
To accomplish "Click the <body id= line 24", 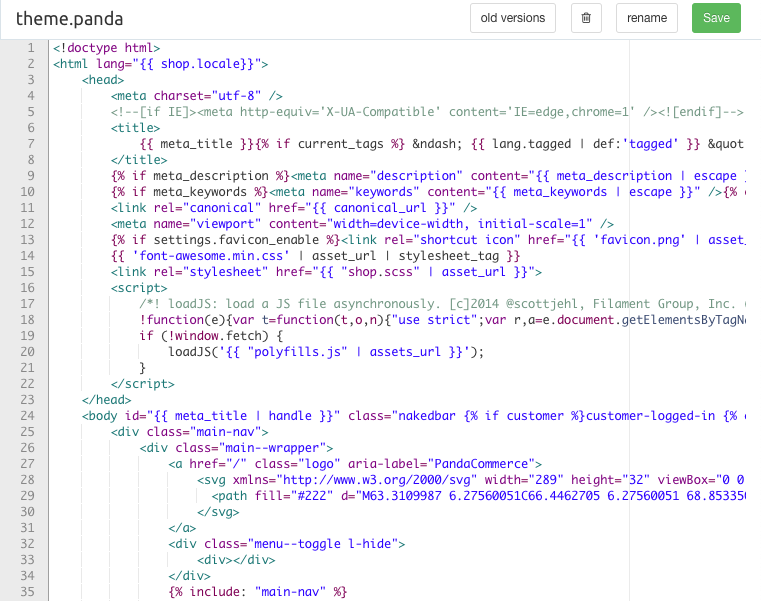I will [414, 417].
